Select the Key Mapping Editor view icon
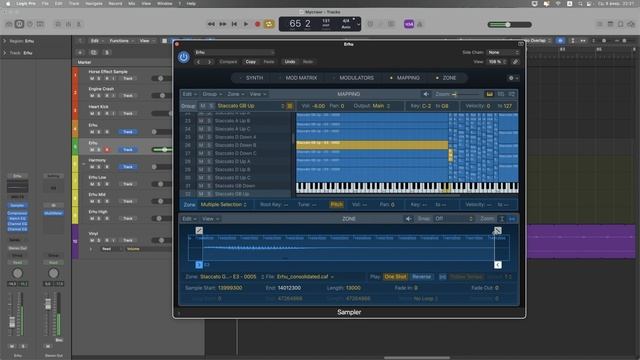Image resolution: width=640 pixels, height=360 pixels. pos(489,94)
